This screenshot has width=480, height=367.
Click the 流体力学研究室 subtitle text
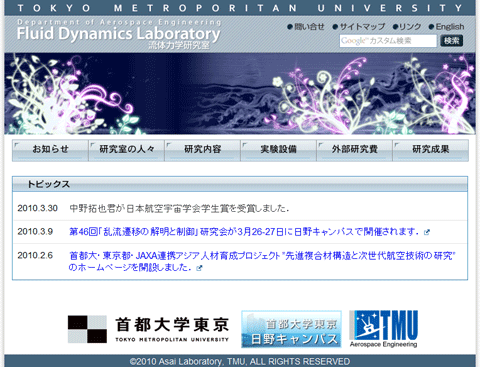[x=179, y=45]
